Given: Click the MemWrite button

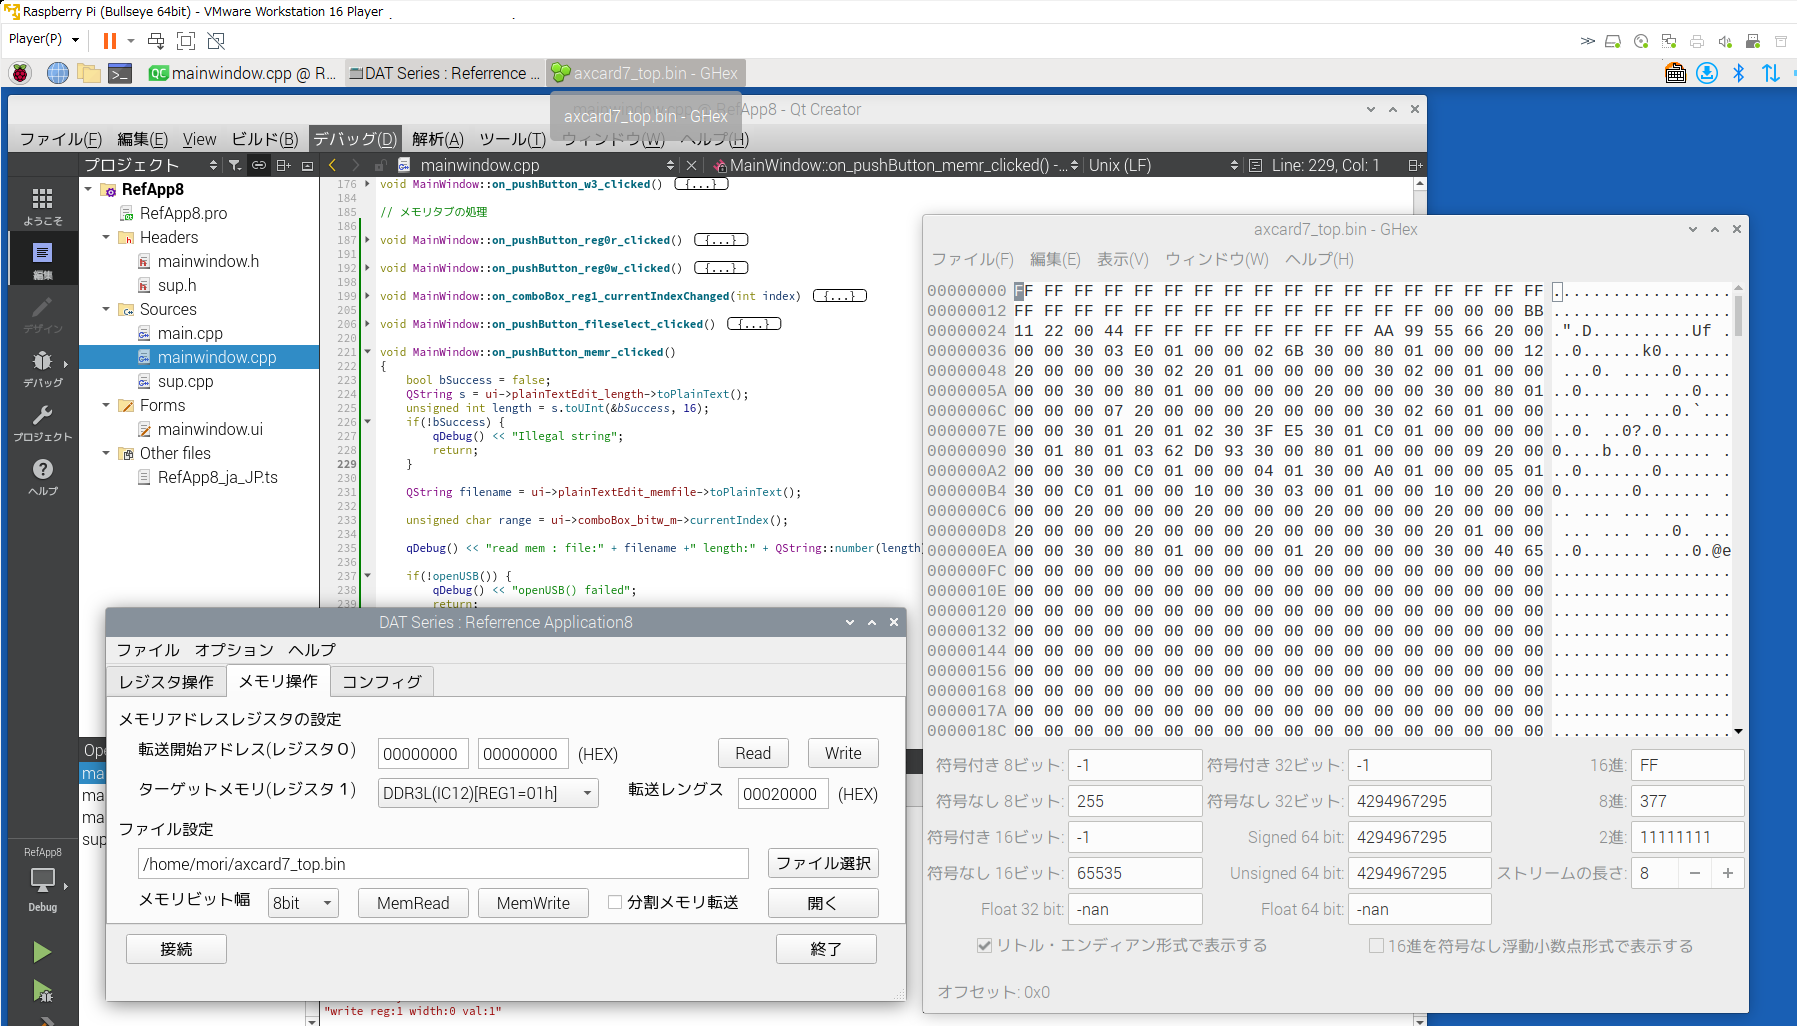Looking at the screenshot, I should pos(533,903).
